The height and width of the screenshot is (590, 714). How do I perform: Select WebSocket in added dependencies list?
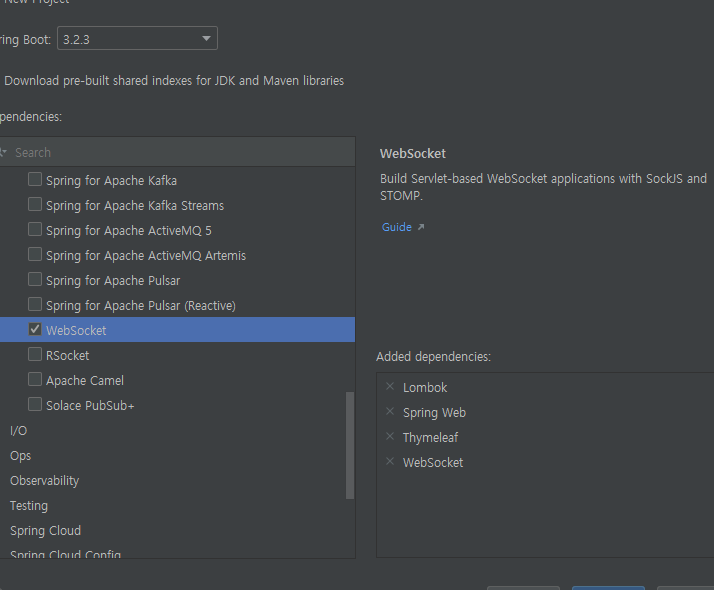(433, 463)
